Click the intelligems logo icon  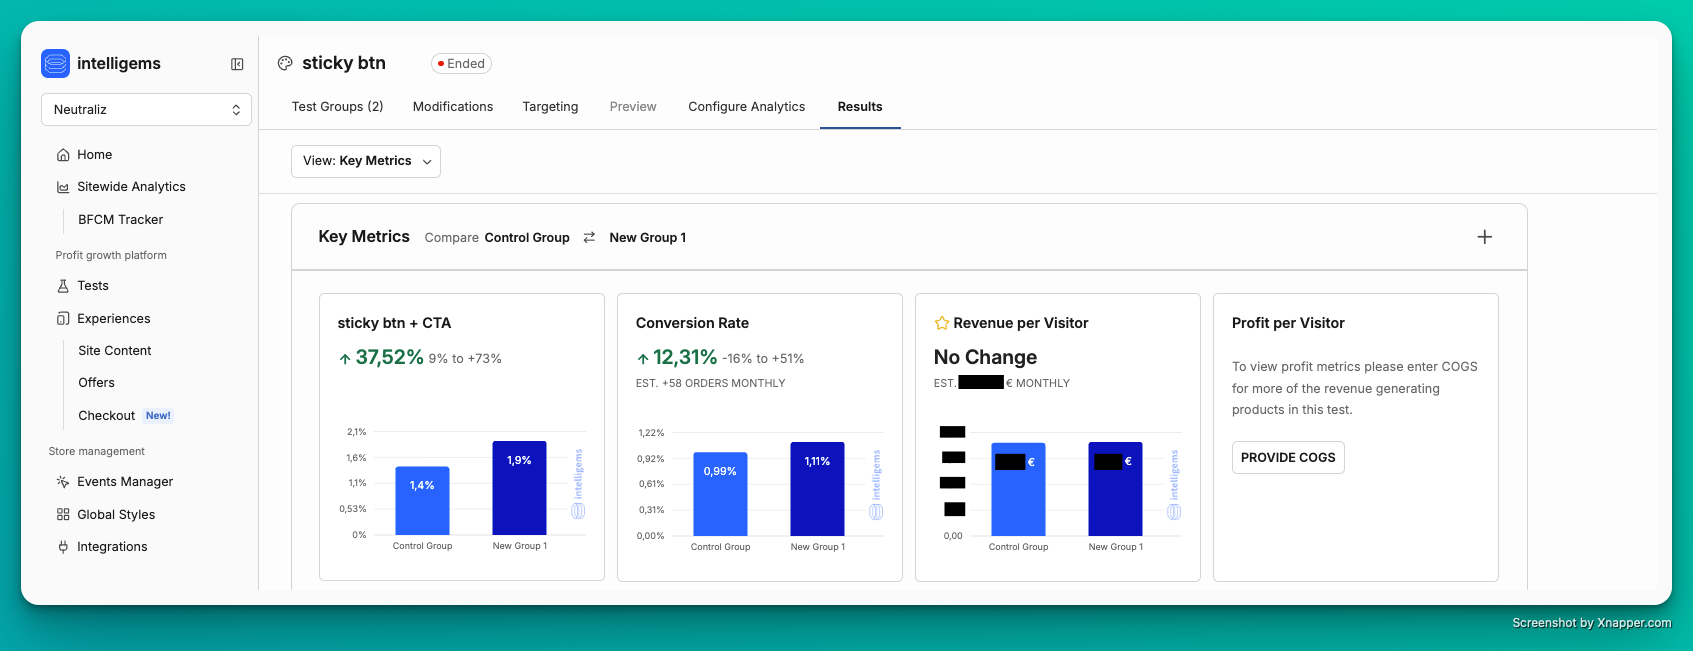56,63
